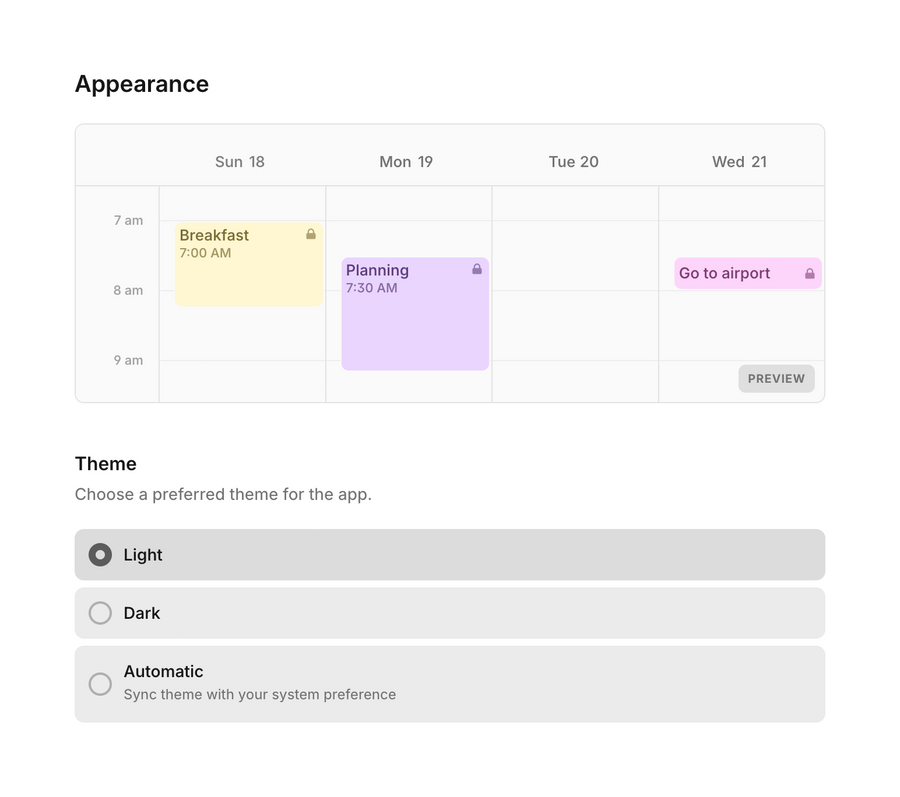Click the lock icon on the Breakfast event
900x797 pixels.
click(310, 233)
